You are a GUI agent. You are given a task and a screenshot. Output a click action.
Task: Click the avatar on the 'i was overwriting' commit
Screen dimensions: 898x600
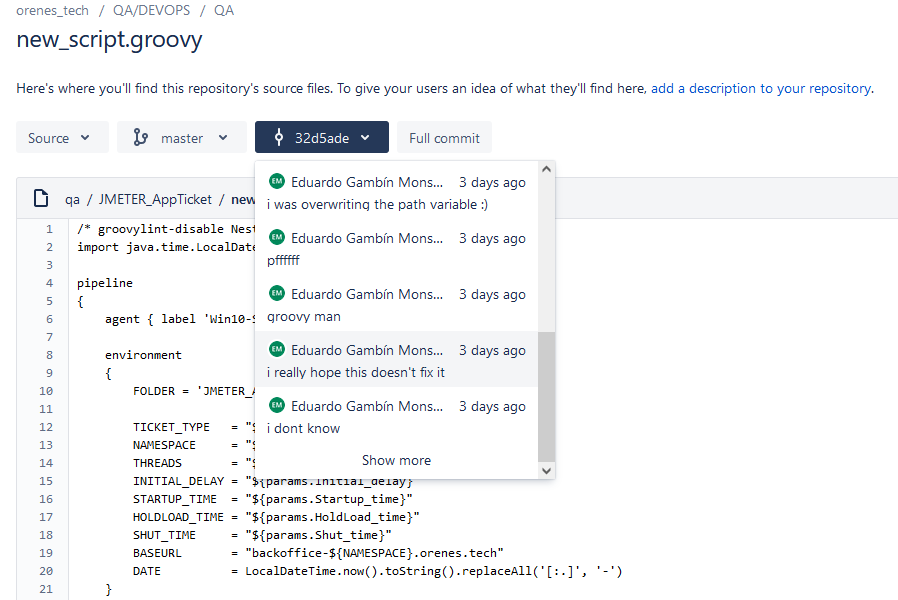point(277,181)
